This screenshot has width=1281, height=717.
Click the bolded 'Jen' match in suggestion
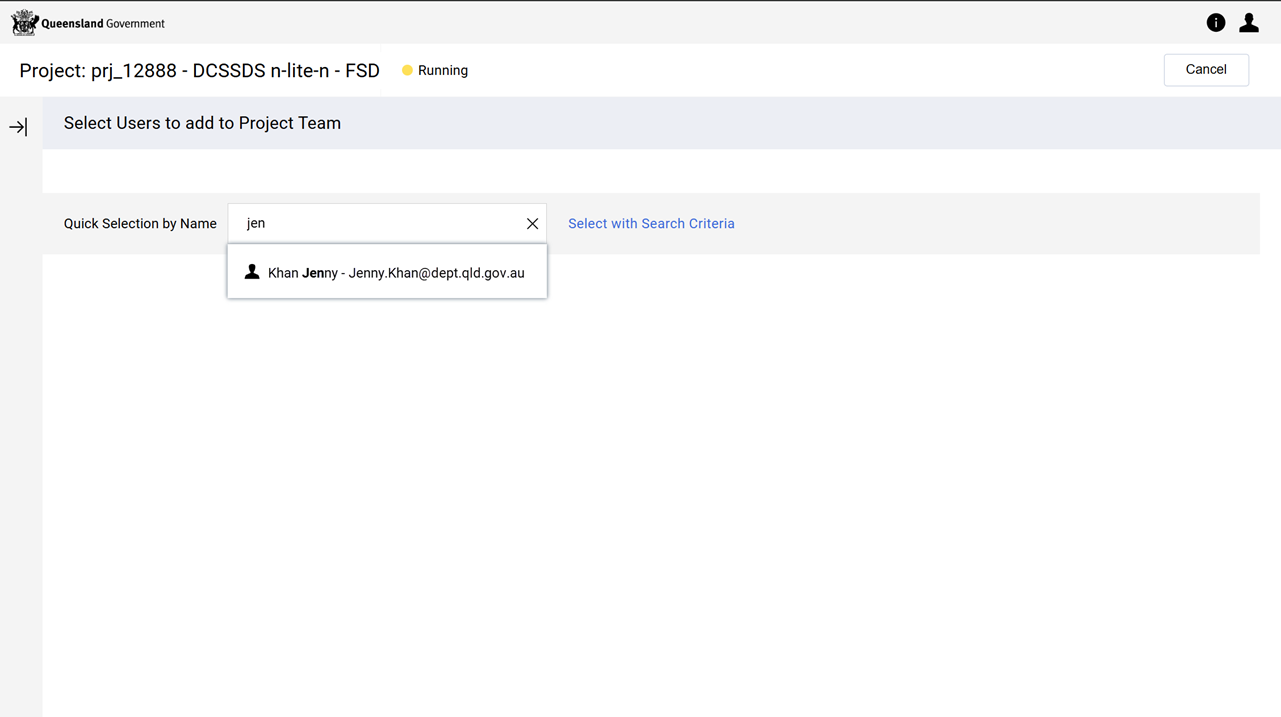[313, 273]
